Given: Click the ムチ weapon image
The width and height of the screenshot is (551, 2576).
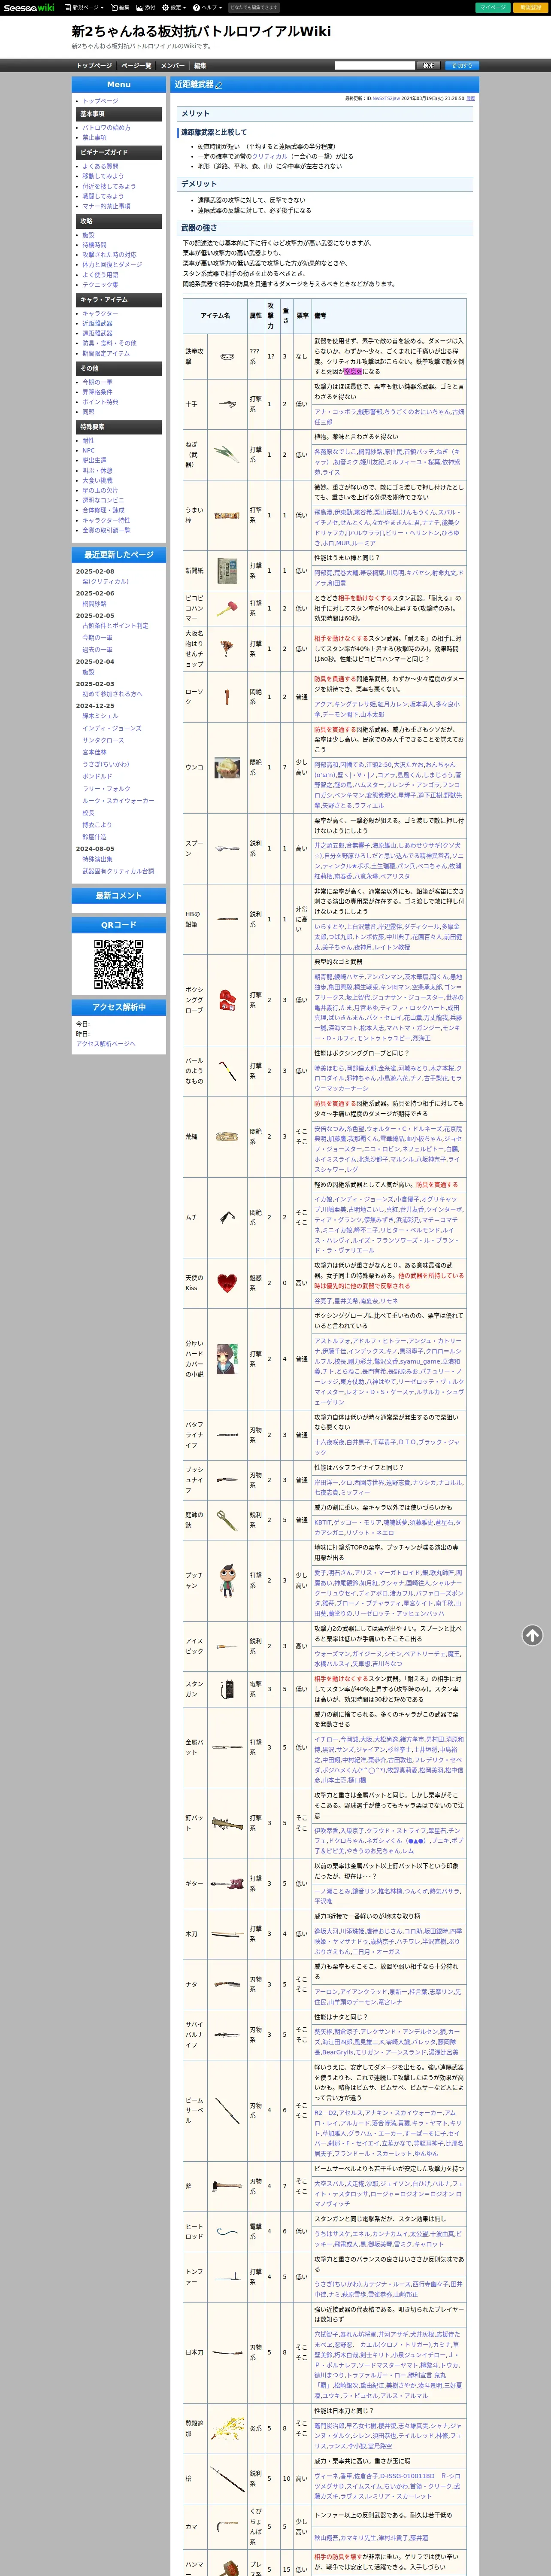Looking at the screenshot, I should point(227,1217).
